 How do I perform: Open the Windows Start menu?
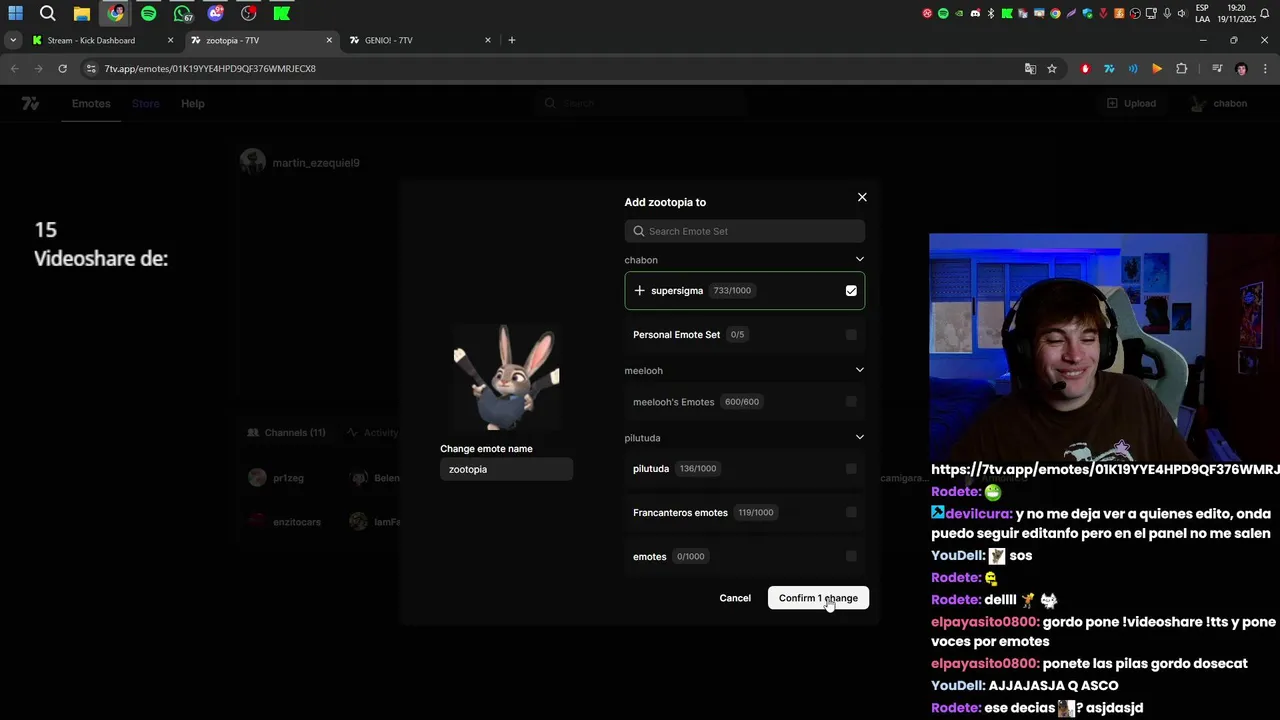[x=15, y=14]
